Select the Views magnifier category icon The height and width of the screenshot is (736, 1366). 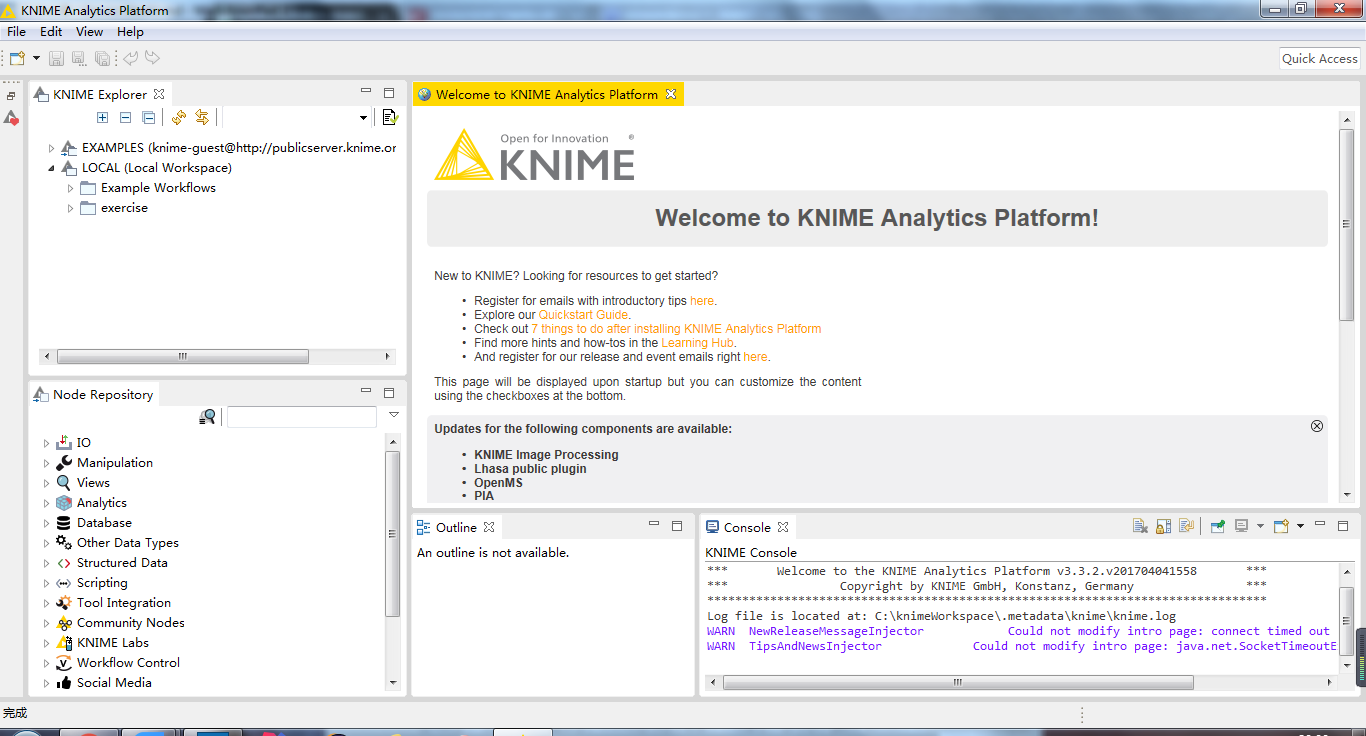point(64,483)
